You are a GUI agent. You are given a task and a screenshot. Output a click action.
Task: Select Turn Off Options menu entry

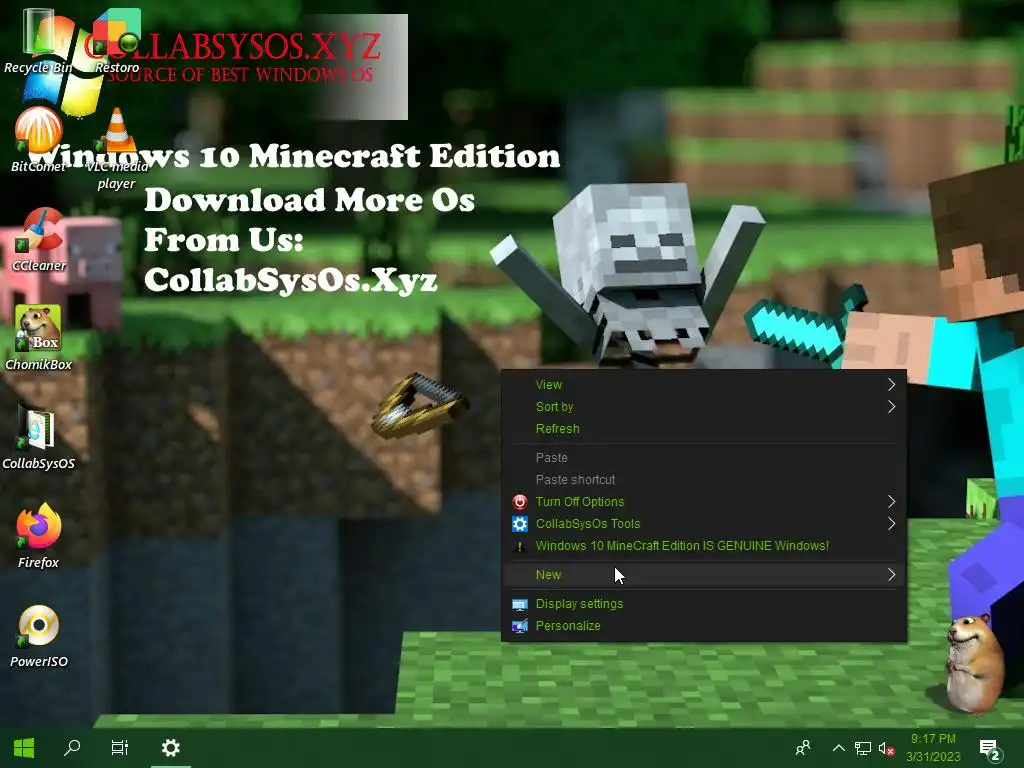click(704, 502)
